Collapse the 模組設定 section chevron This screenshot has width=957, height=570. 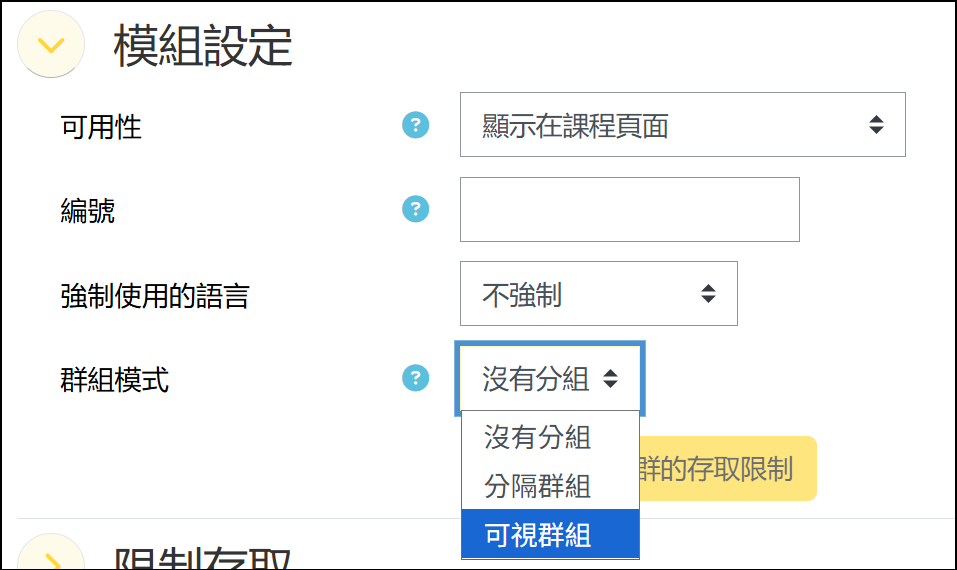(x=51, y=45)
